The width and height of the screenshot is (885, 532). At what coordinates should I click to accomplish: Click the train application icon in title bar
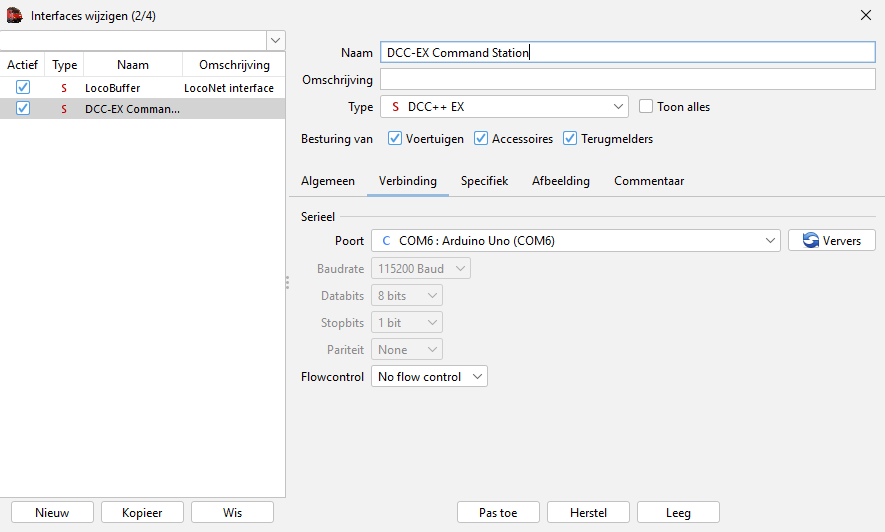15,15
